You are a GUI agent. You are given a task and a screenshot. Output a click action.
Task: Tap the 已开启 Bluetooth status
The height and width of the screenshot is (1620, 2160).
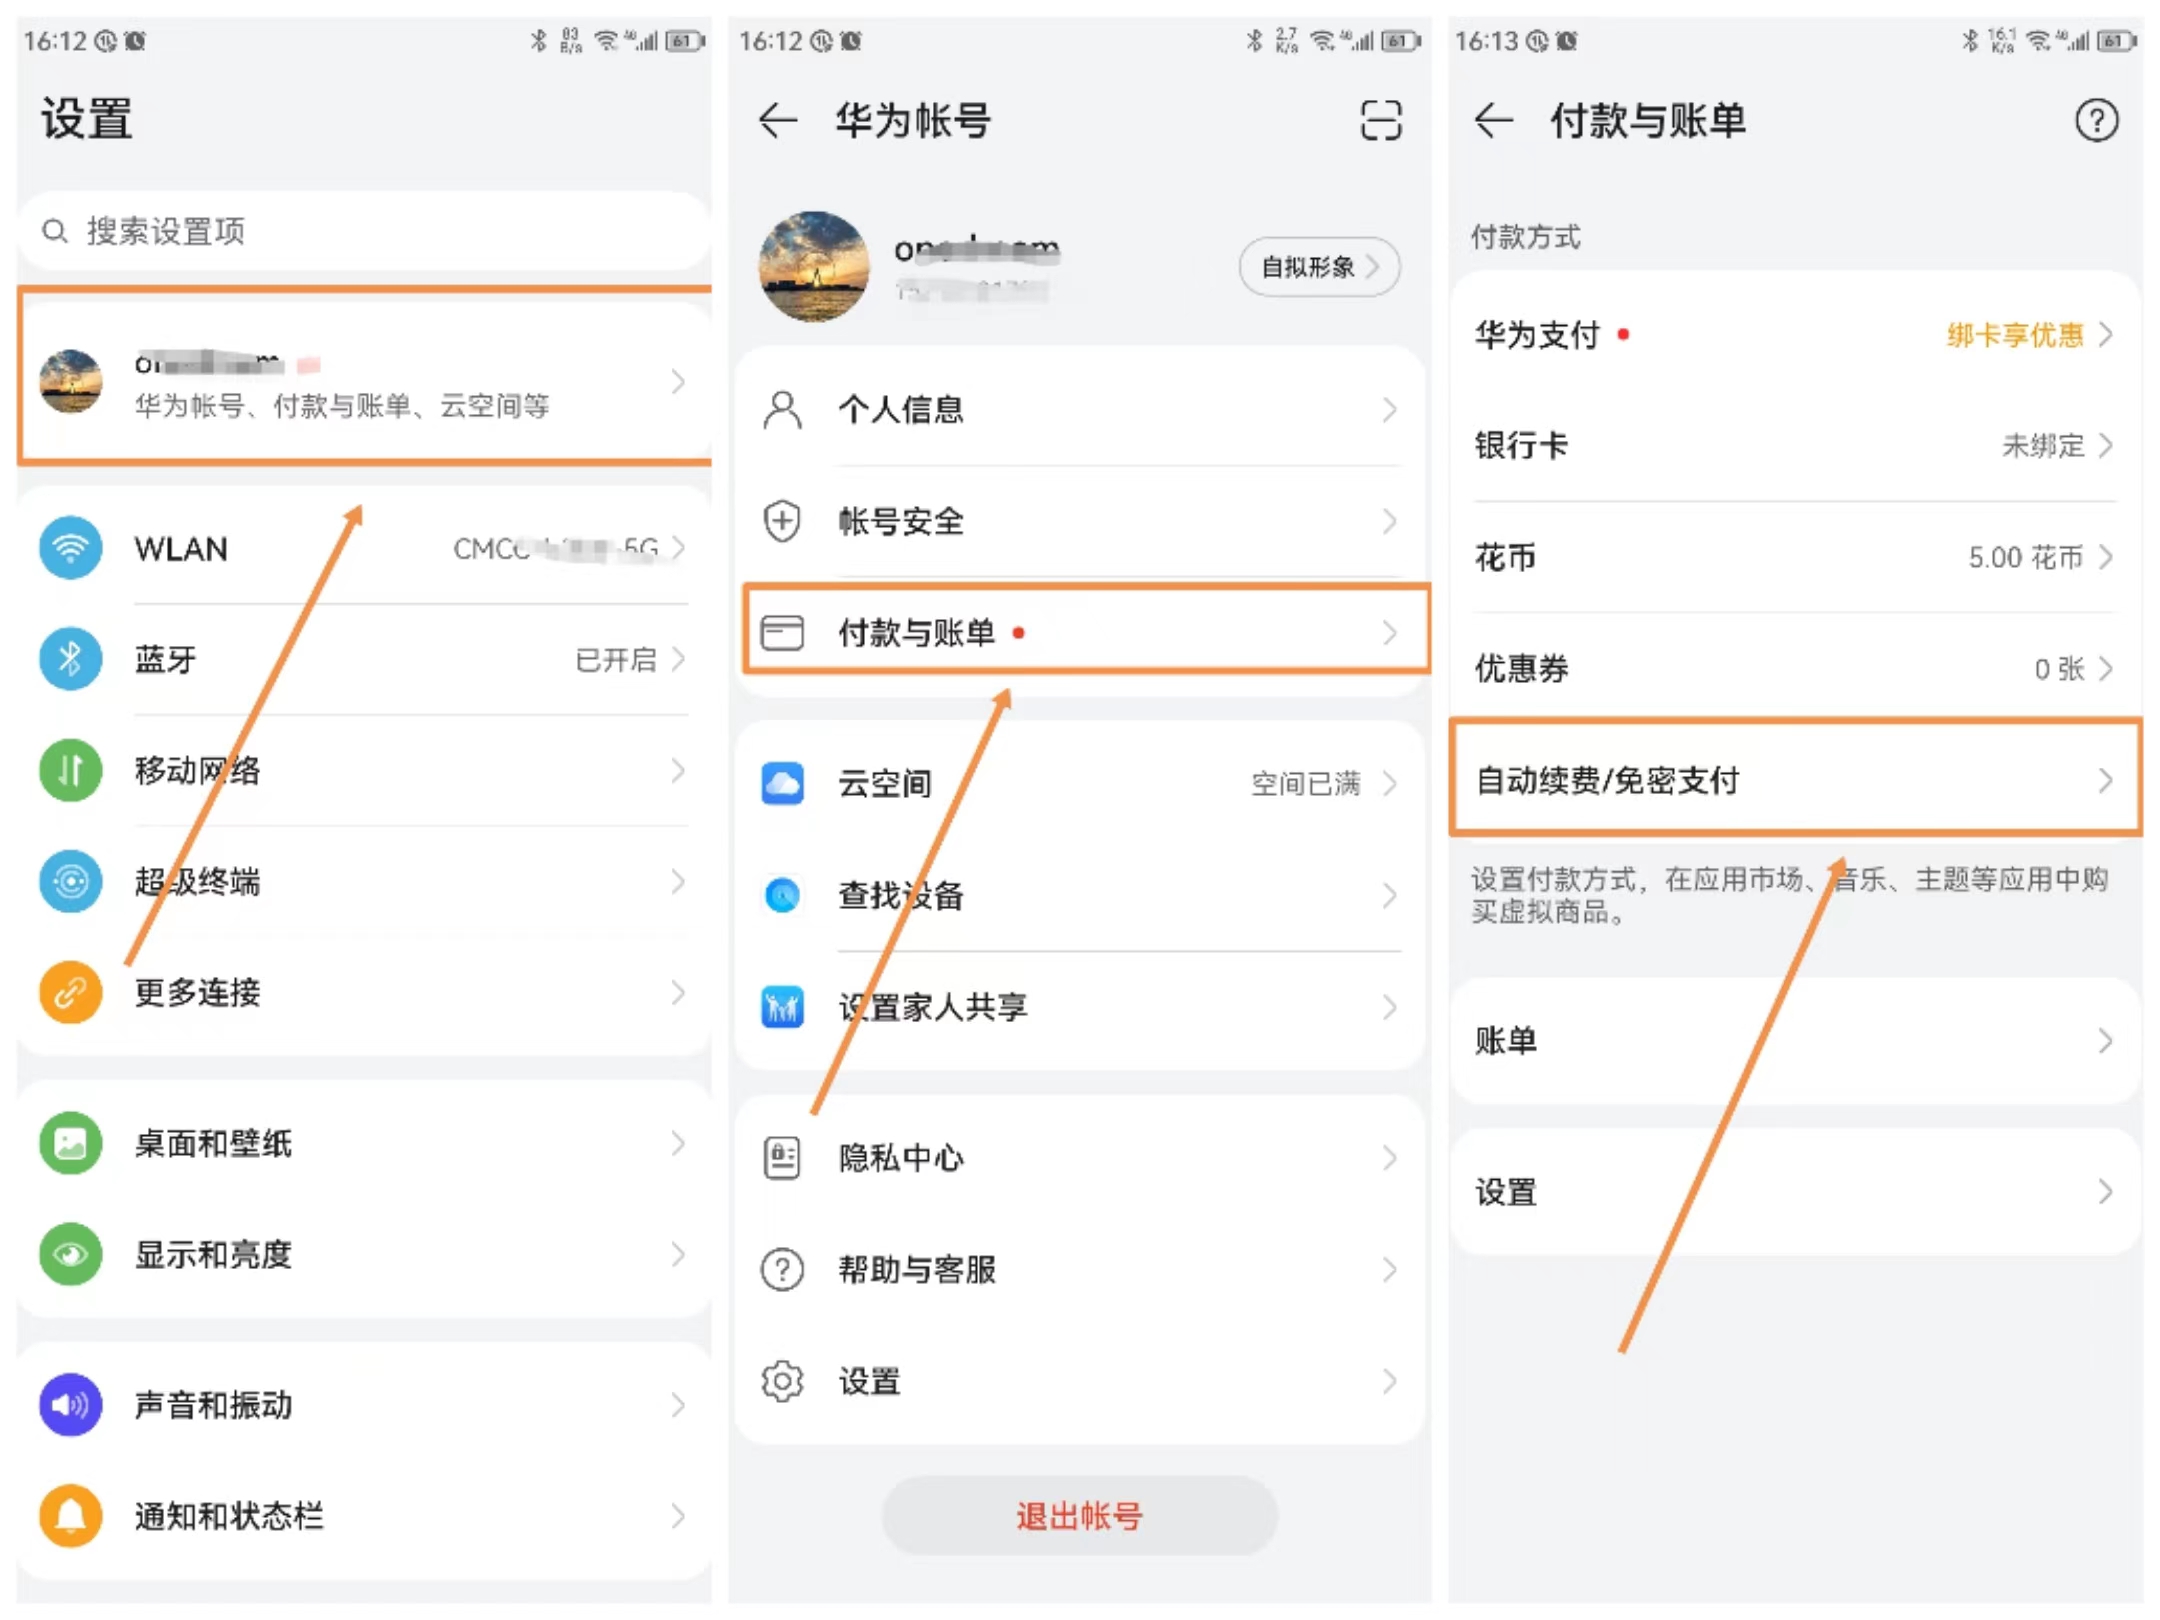[616, 659]
